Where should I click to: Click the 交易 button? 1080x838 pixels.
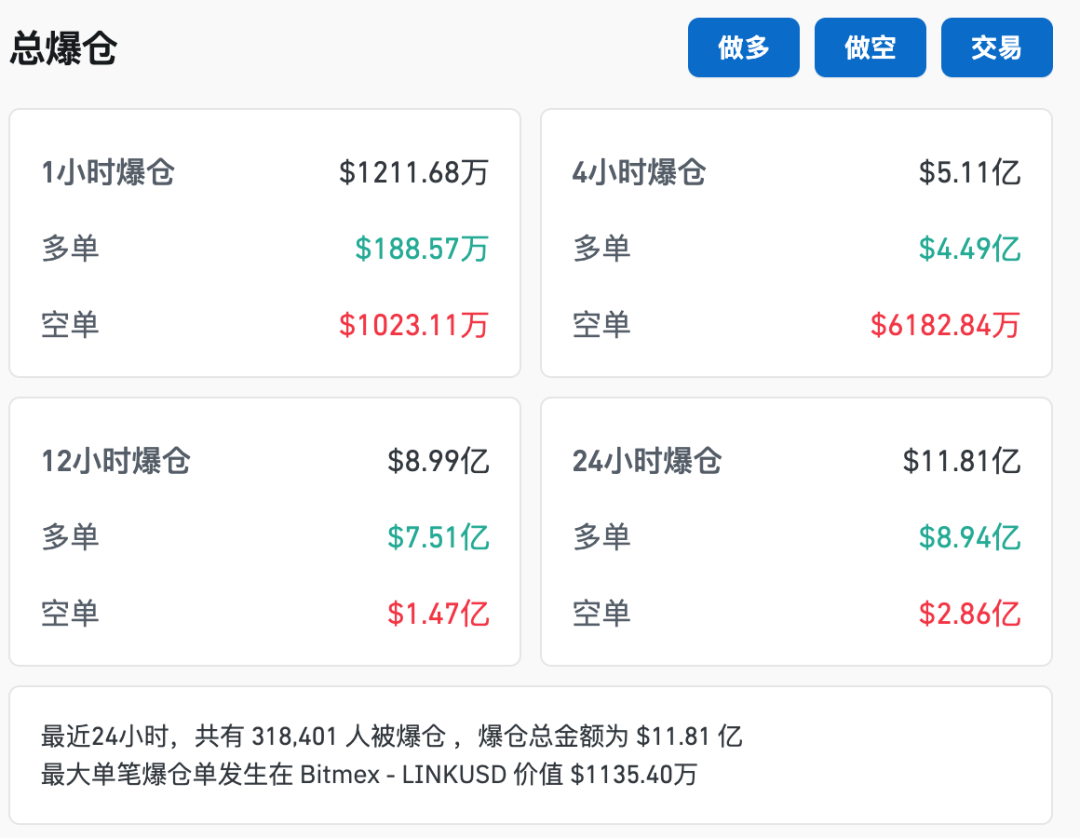[x=996, y=47]
